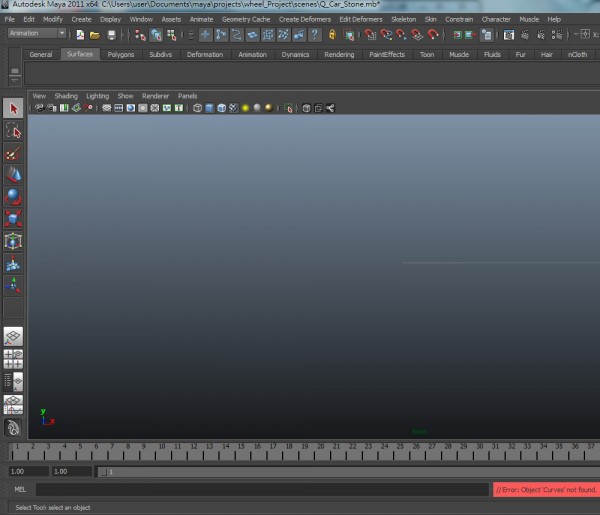Screen dimensions: 600x515
Task: Activate the Move tool cone icon
Action: coord(13,175)
